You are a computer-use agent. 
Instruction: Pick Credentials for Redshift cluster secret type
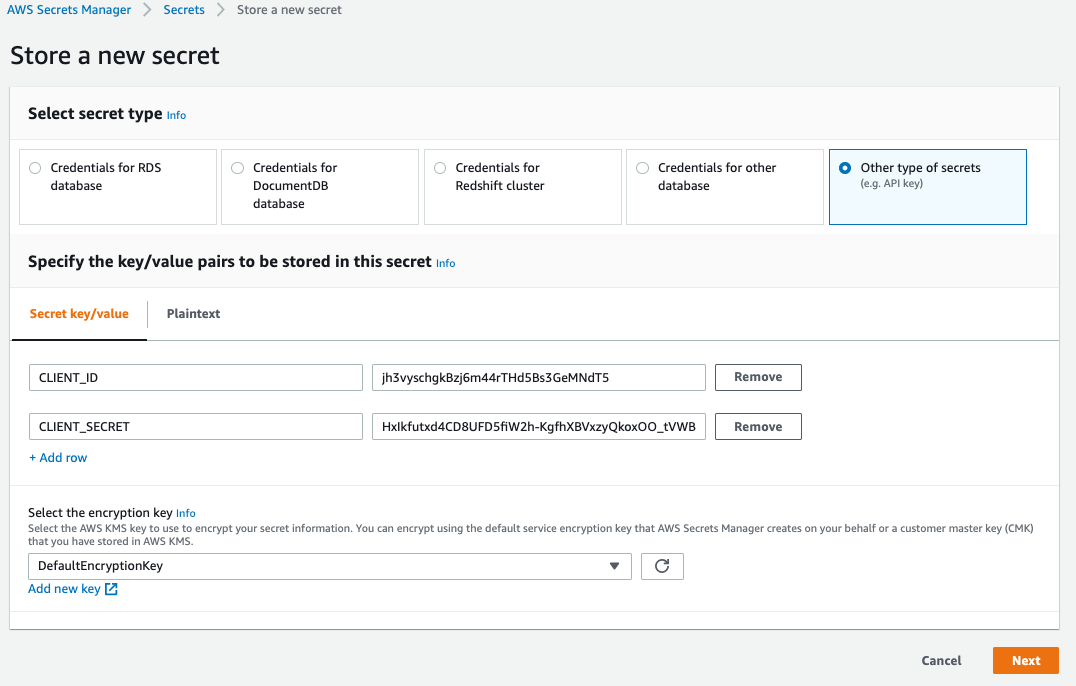(440, 167)
